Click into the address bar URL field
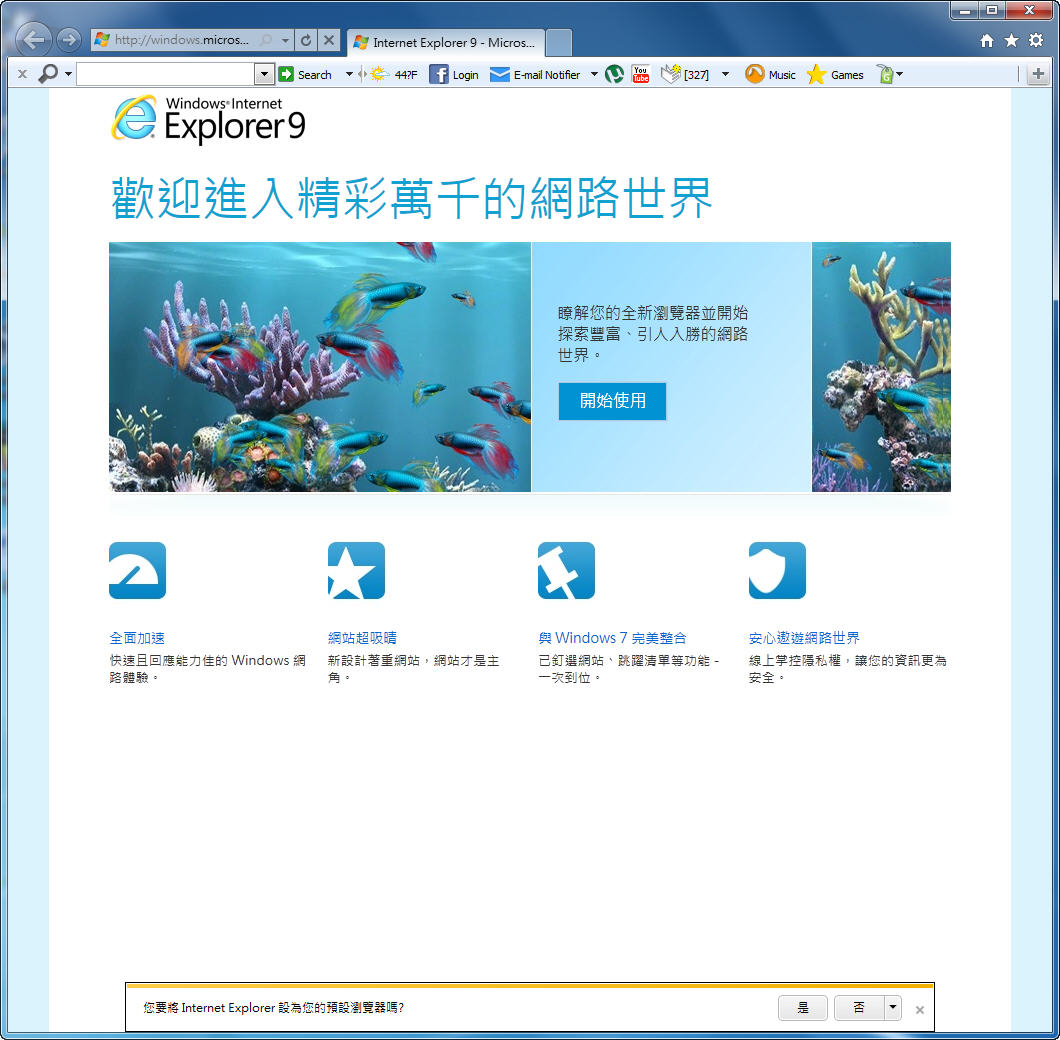This screenshot has width=1060, height=1040. coord(182,40)
